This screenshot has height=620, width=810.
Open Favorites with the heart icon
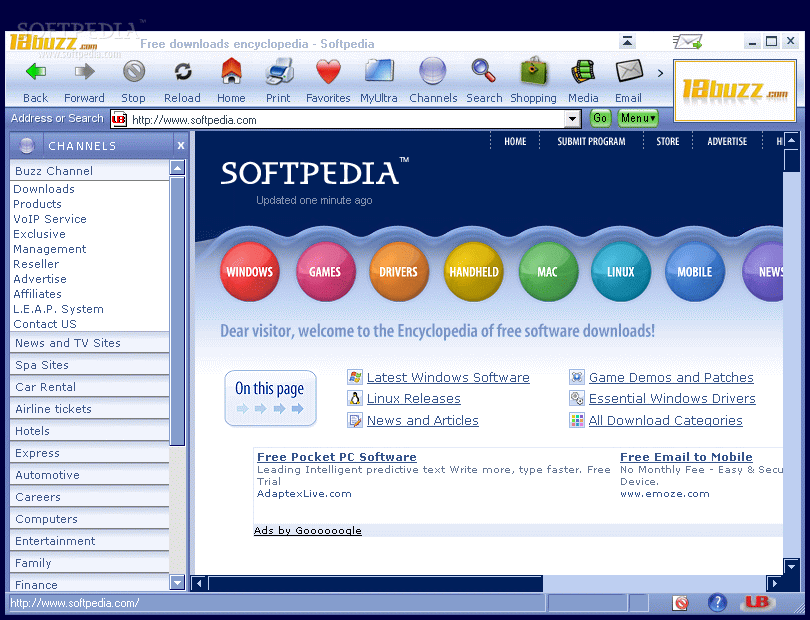pos(329,72)
